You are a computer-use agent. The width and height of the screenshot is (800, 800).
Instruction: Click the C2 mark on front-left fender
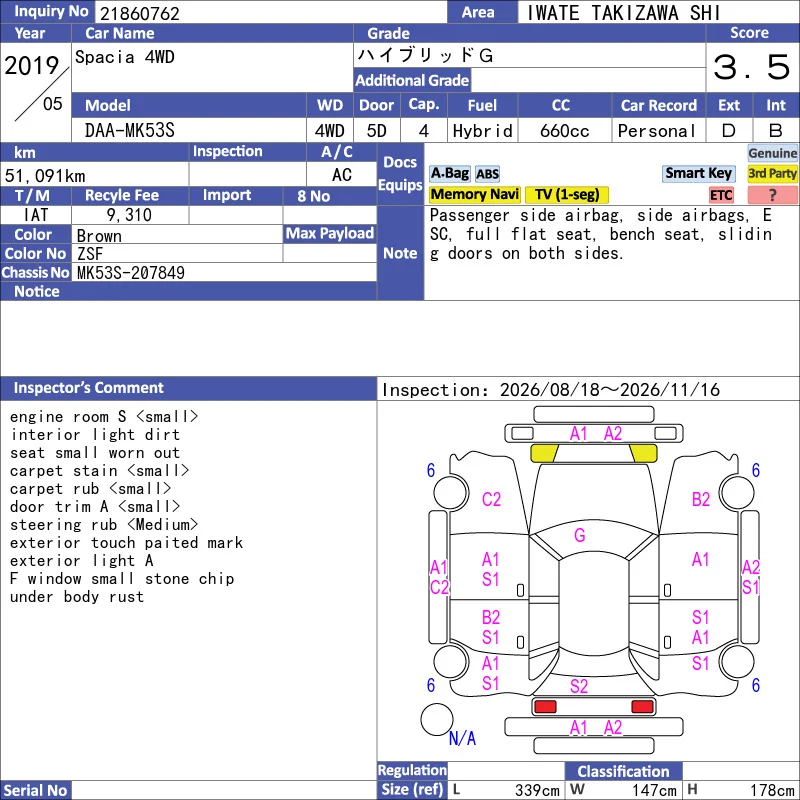click(x=491, y=499)
